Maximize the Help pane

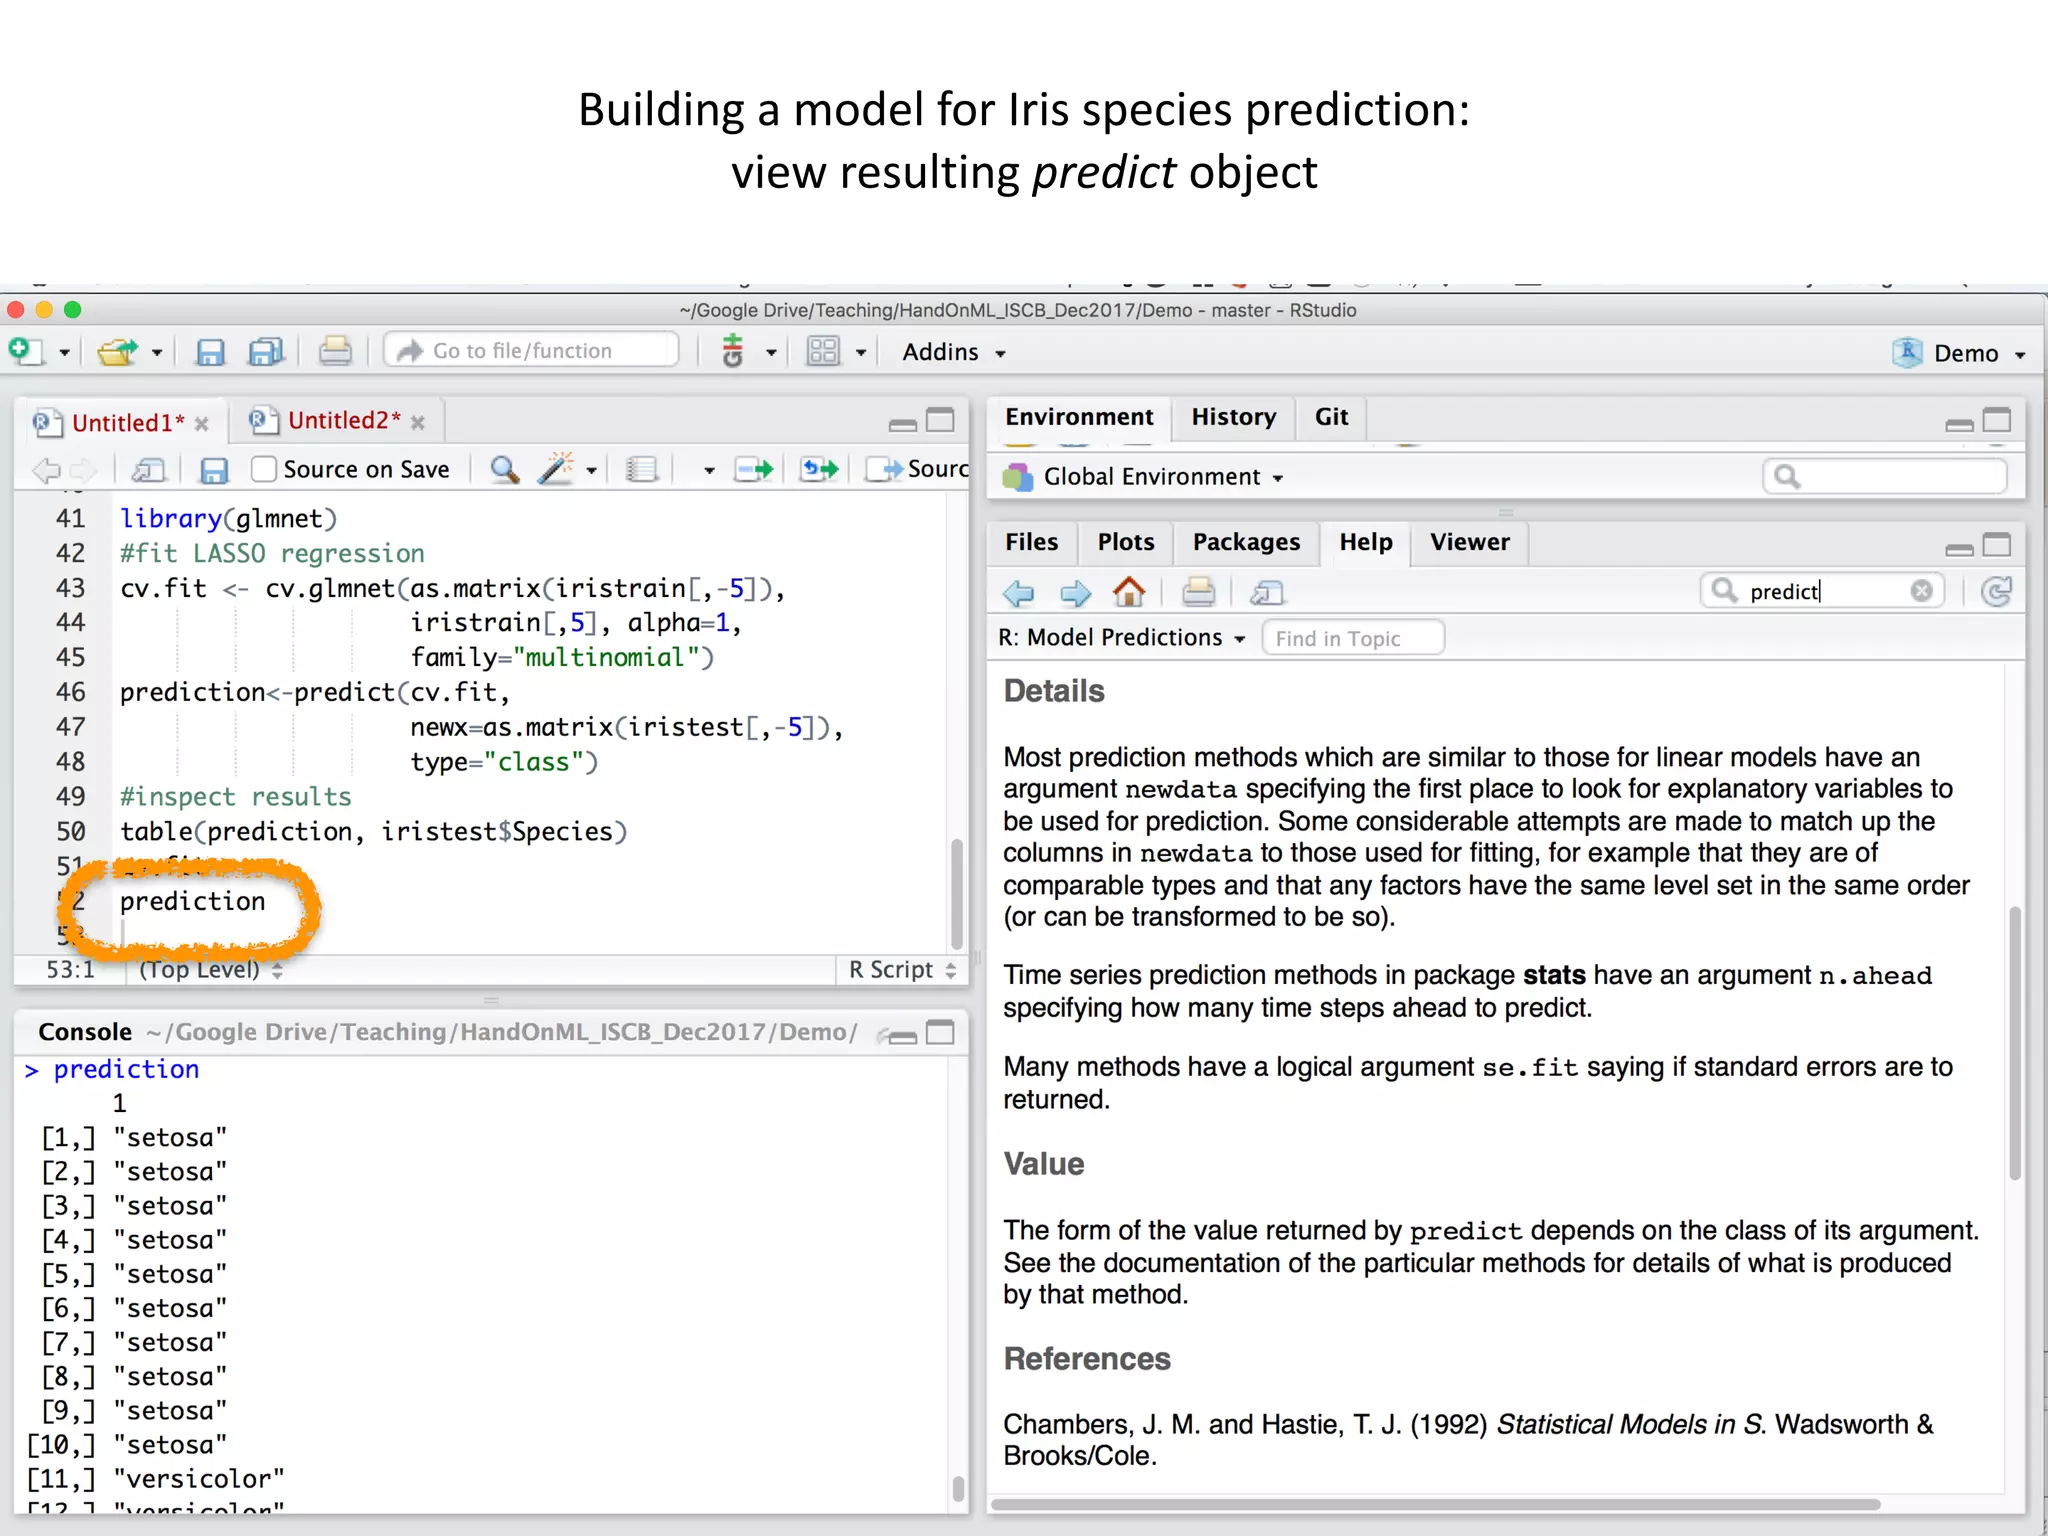click(1996, 544)
